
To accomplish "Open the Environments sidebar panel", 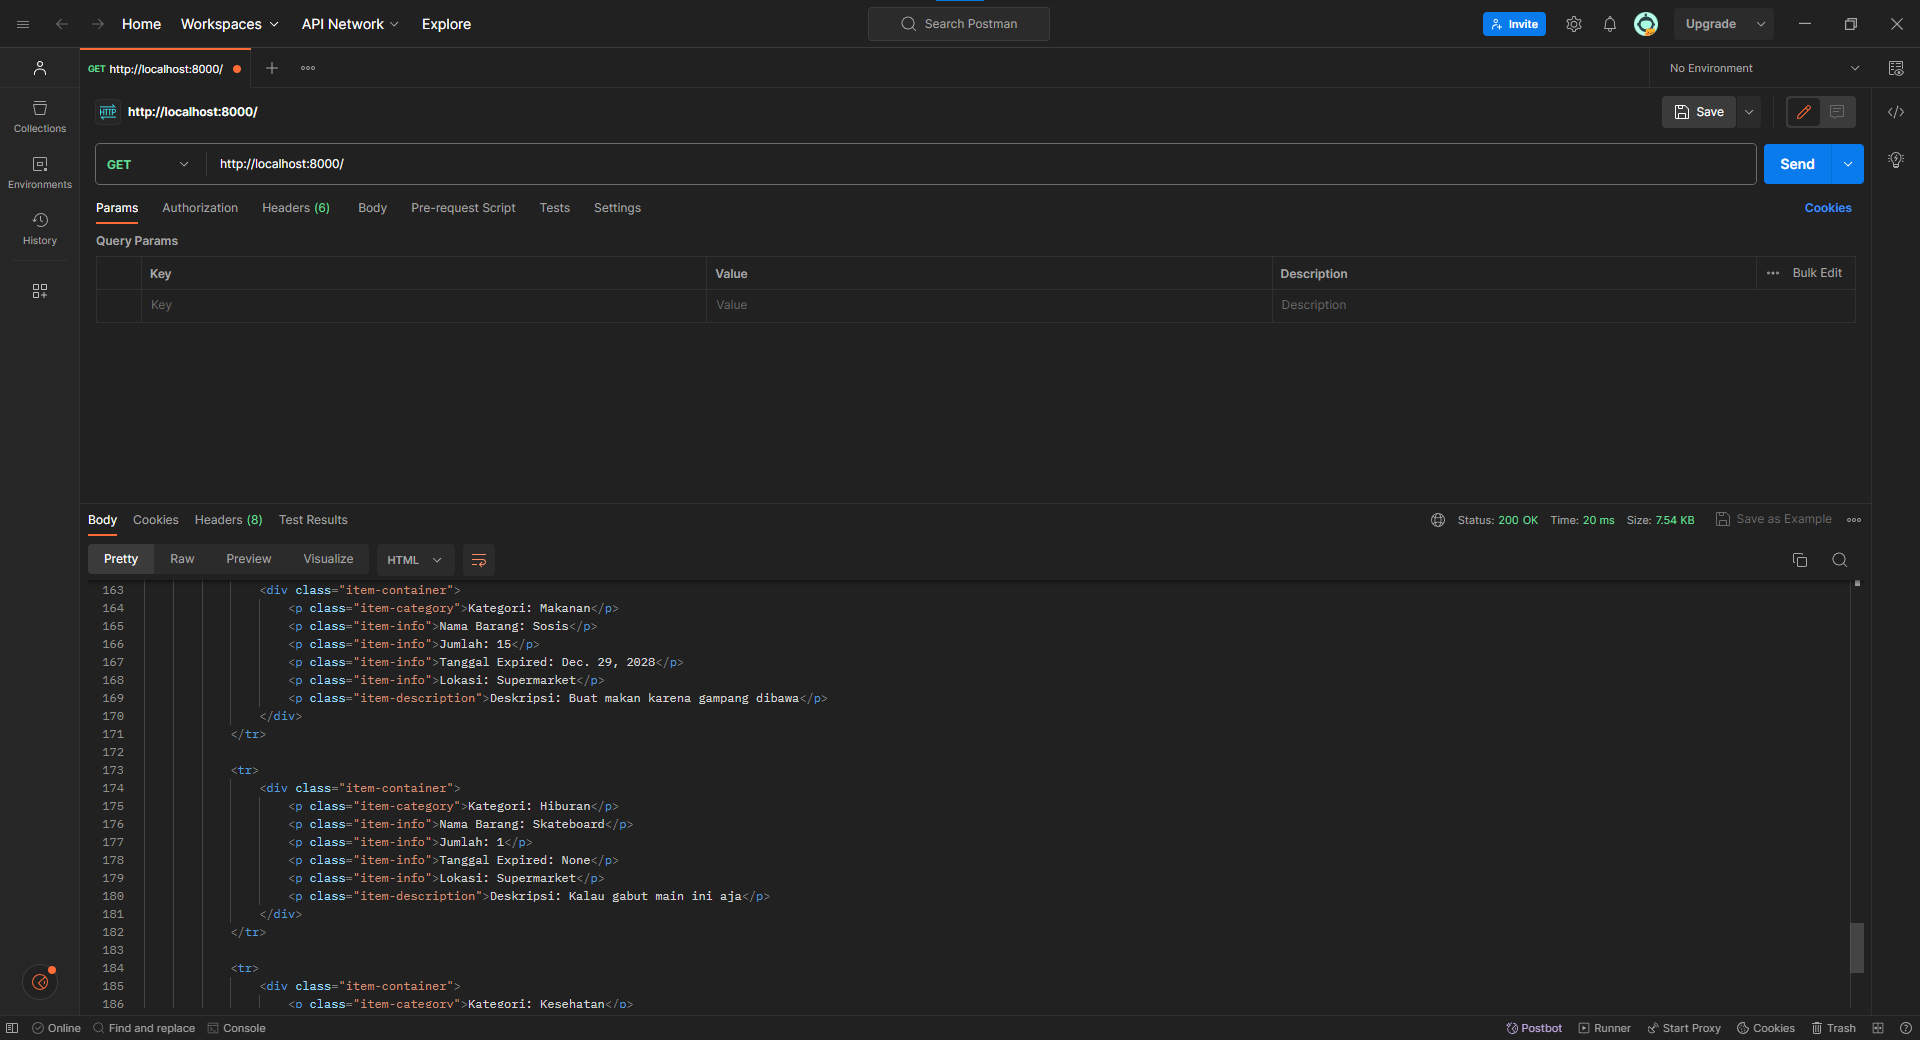I will click(39, 171).
